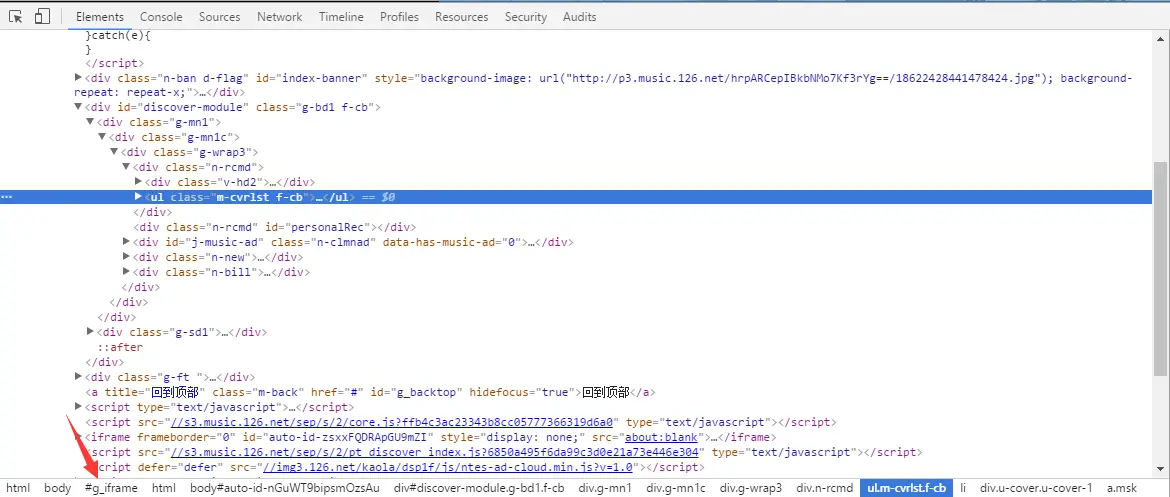The image size is (1170, 497).
Task: Select the a.msk breadcrumb
Action: coord(1121,488)
